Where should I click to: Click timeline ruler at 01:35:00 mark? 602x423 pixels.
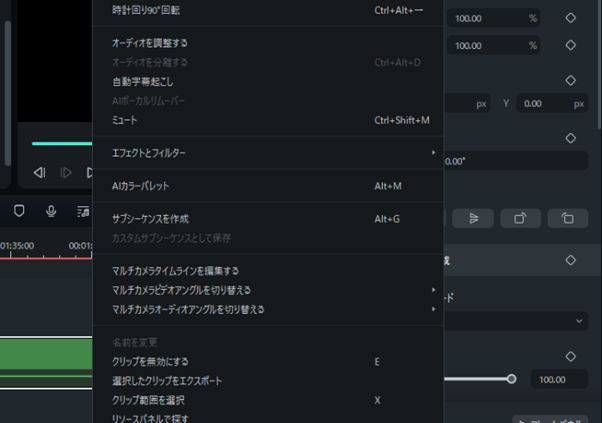click(17, 246)
